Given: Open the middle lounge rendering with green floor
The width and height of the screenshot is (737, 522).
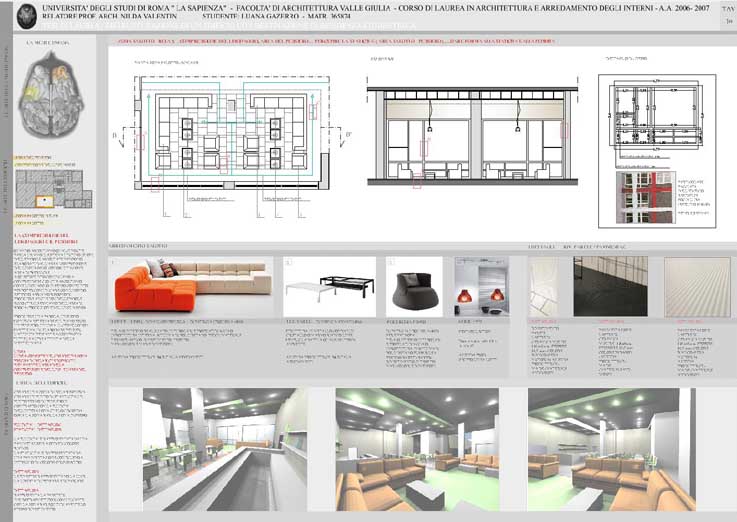Looking at the screenshot, I should (x=417, y=449).
